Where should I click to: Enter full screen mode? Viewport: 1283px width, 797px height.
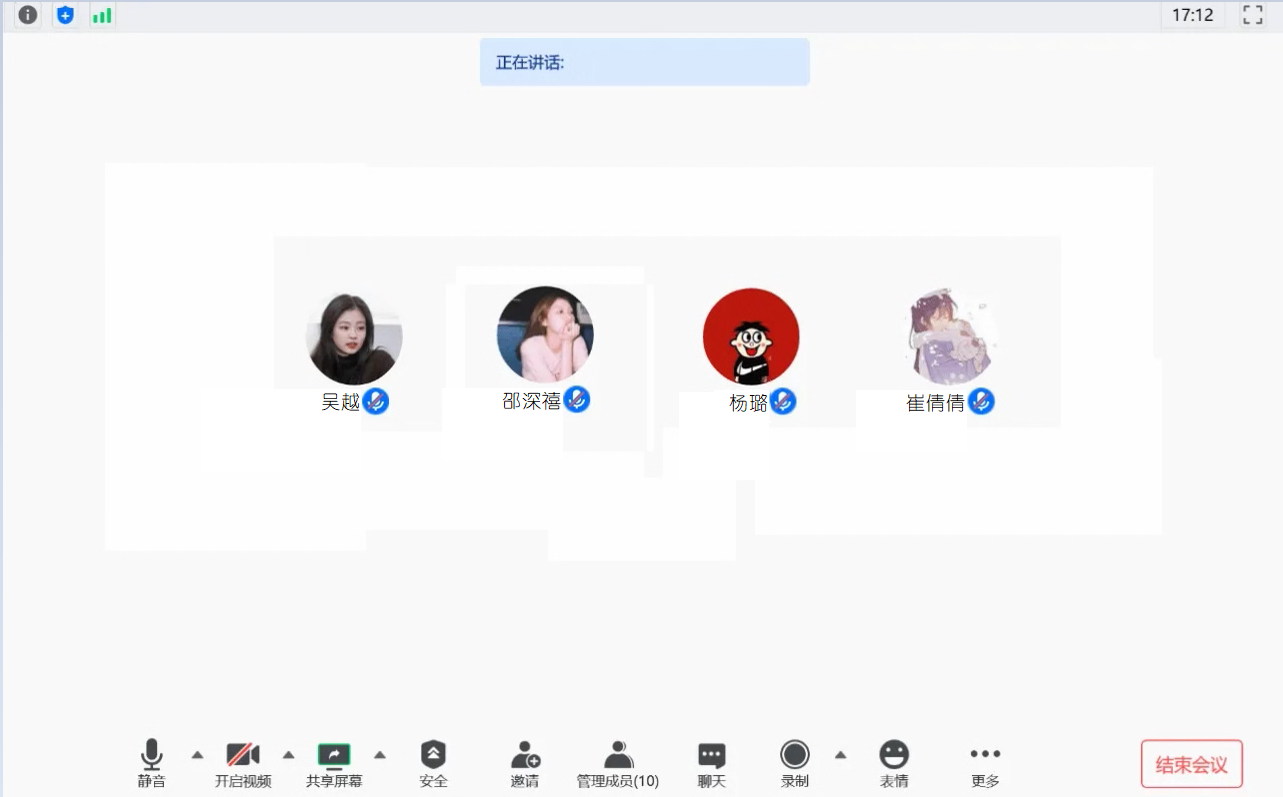pos(1252,15)
